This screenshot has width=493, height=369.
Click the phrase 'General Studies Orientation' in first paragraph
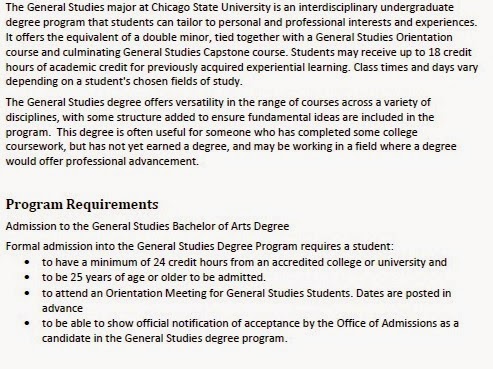[384, 37]
